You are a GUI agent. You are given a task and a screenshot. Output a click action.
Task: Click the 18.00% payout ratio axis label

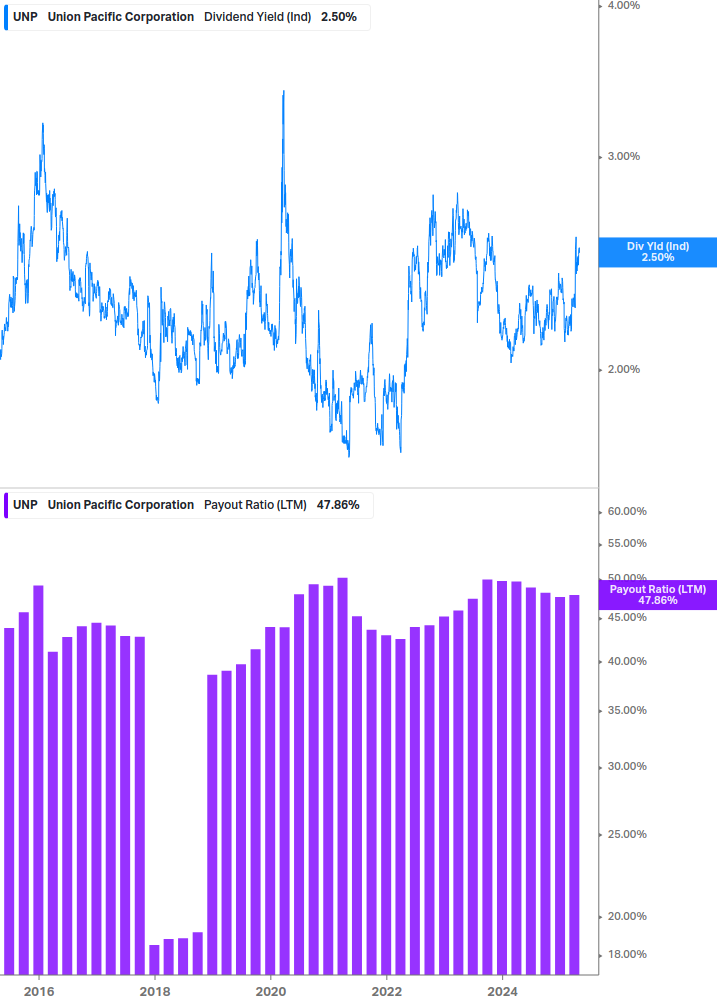[627, 954]
